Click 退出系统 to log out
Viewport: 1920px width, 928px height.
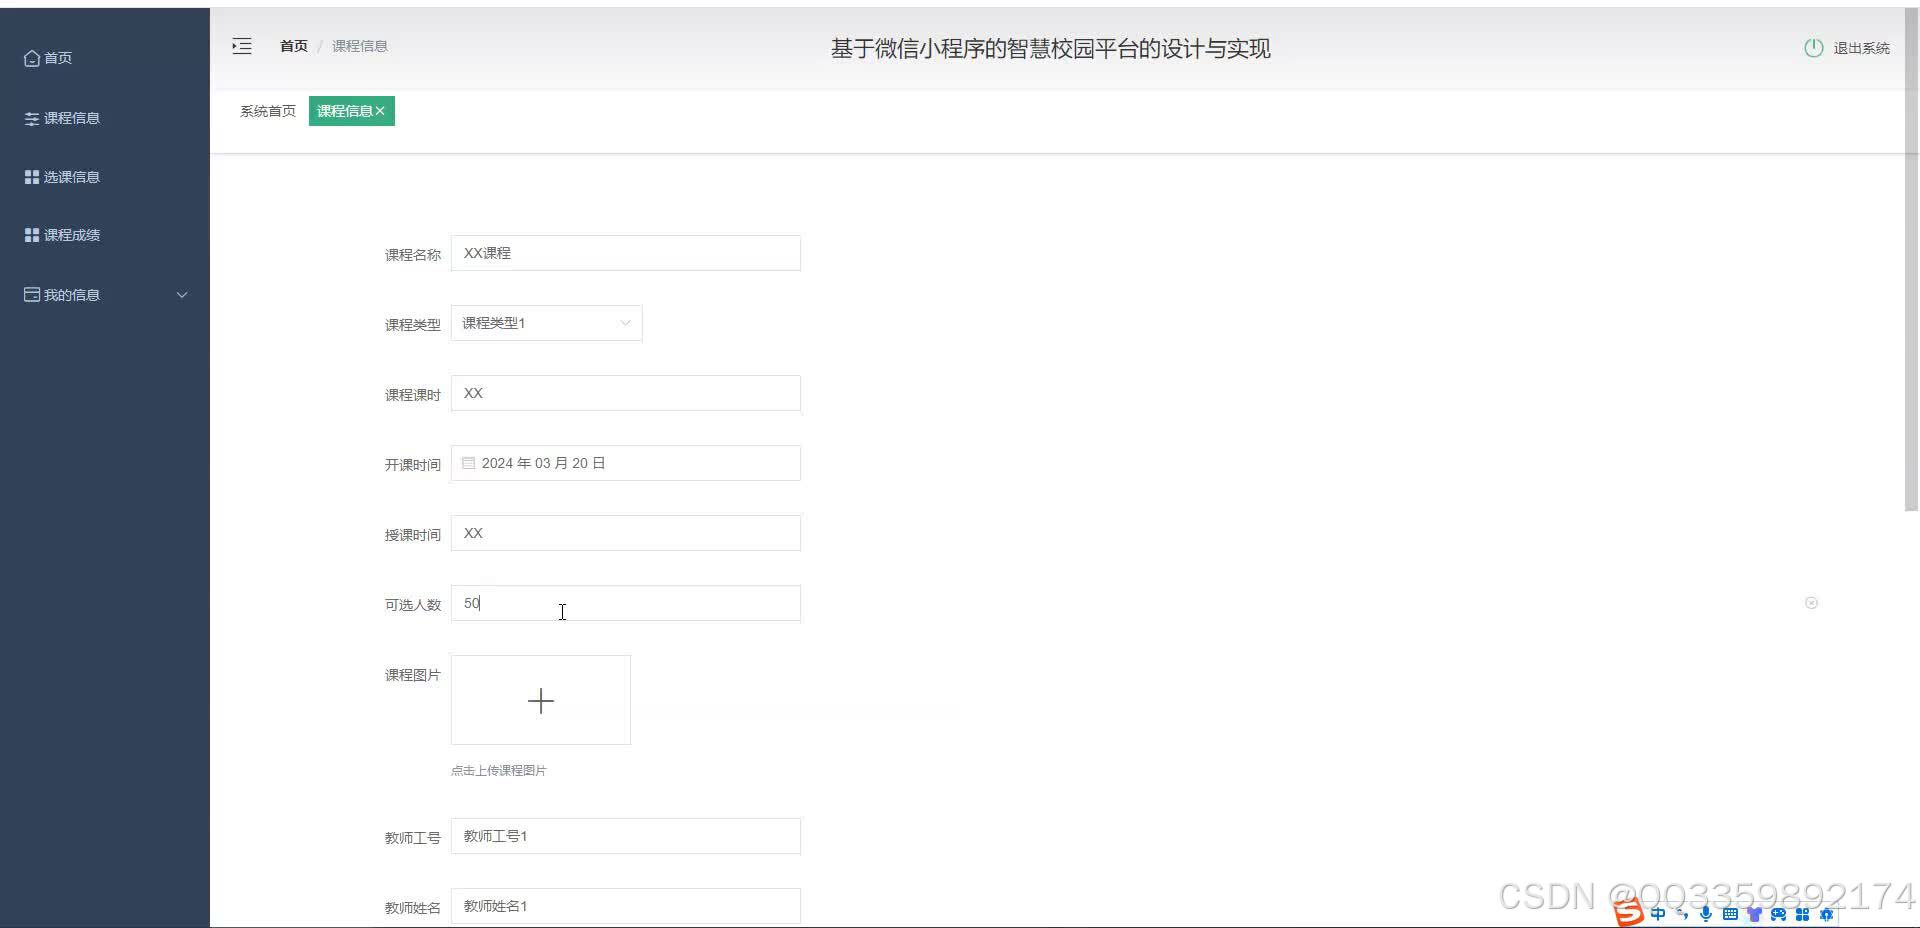point(1861,48)
